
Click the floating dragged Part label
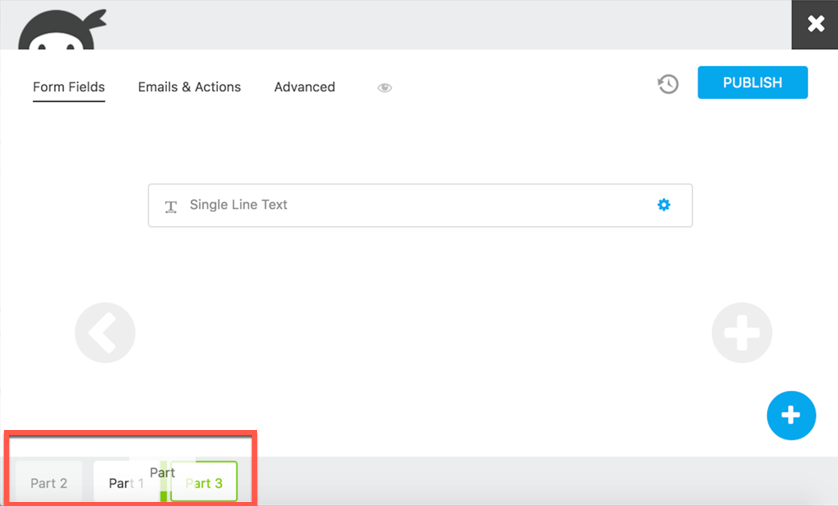[161, 472]
